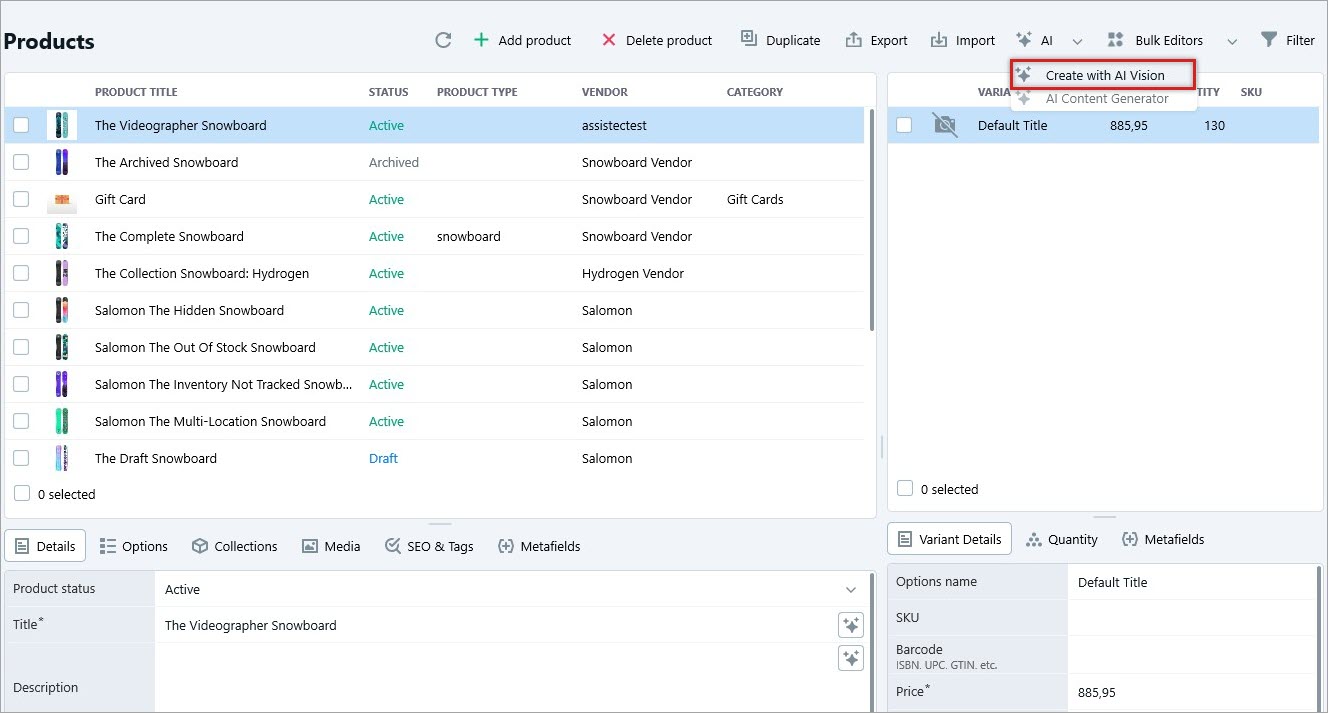Expand the AI dropdown arrow
The width and height of the screenshot is (1328, 713).
[x=1077, y=41]
